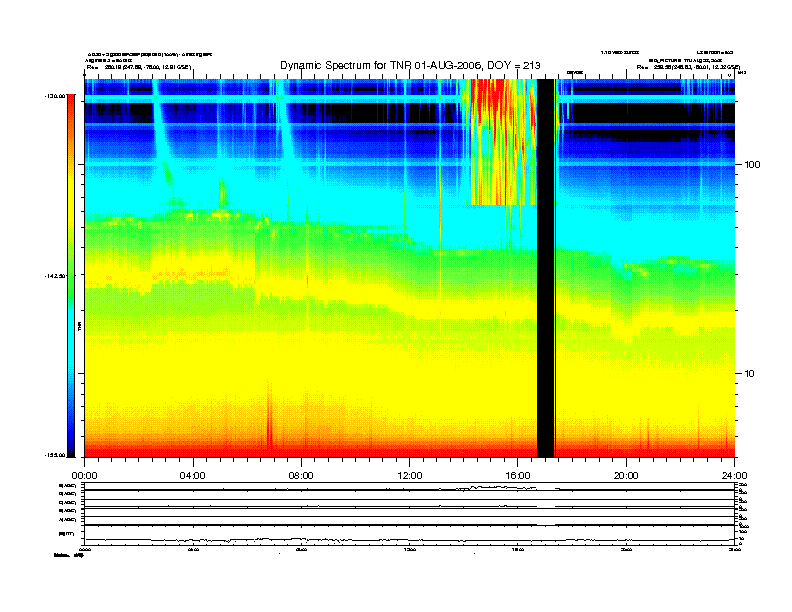Viewport: 792px width, 612px height.
Task: Click the '-142.50' color scale label
Action: 55,276
